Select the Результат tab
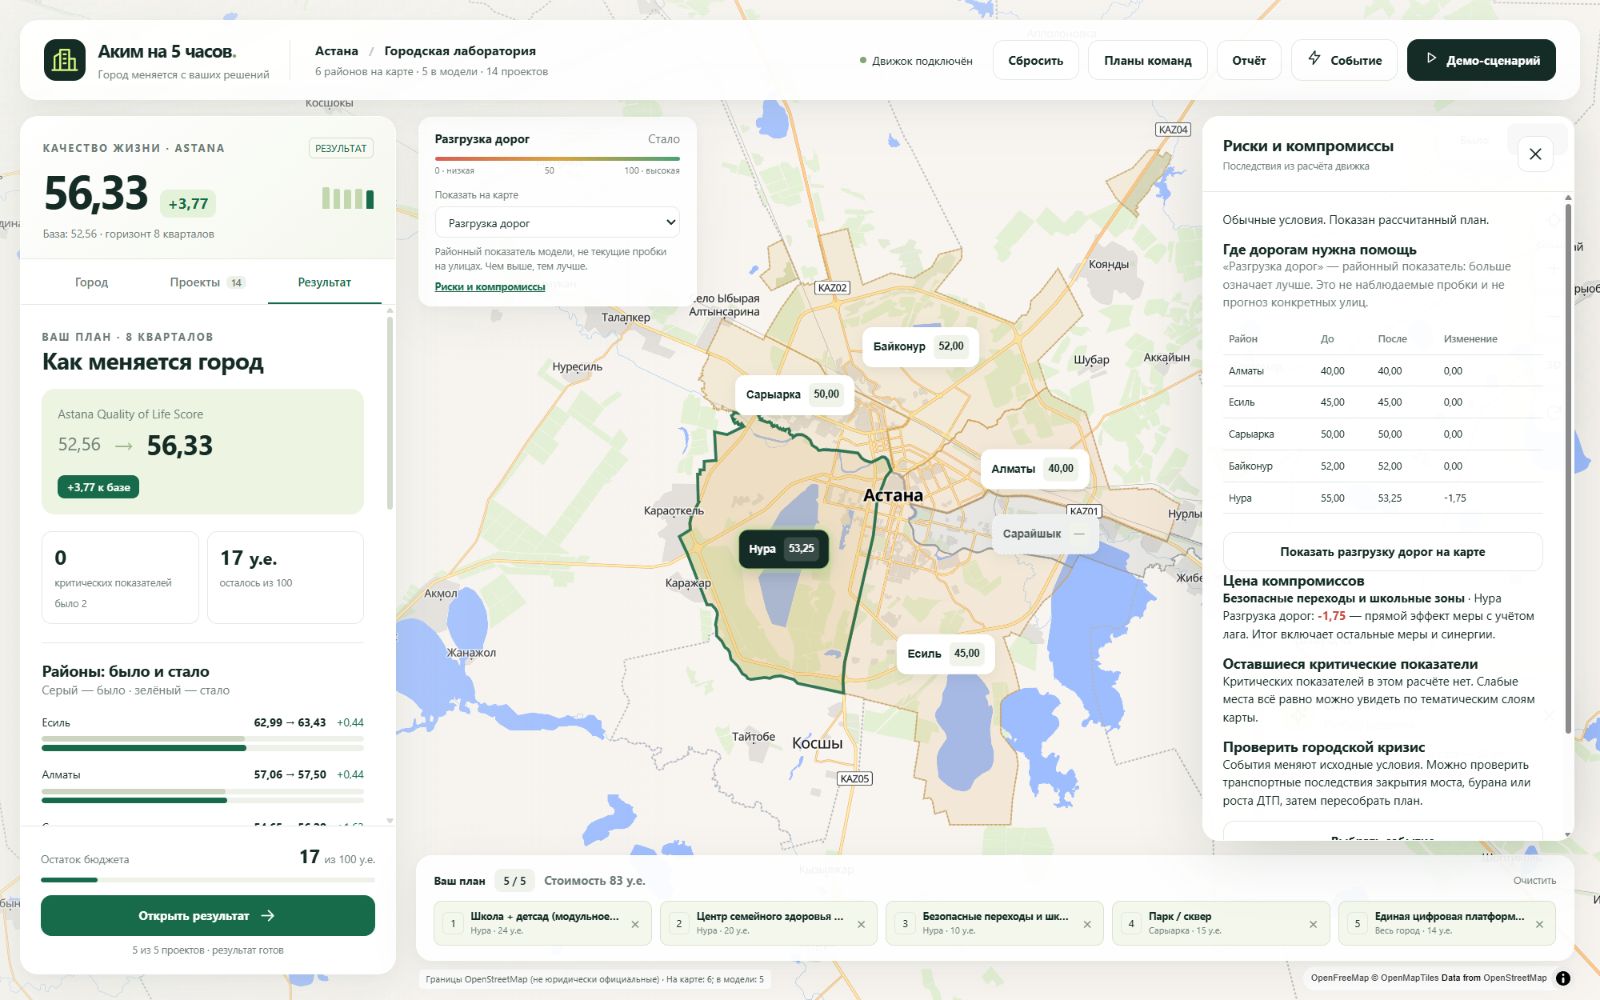The height and width of the screenshot is (1000, 1600). 324,283
